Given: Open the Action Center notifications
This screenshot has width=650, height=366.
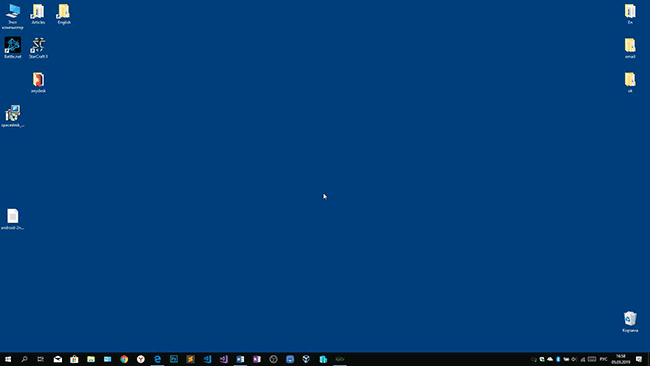Looking at the screenshot, I should point(639,359).
